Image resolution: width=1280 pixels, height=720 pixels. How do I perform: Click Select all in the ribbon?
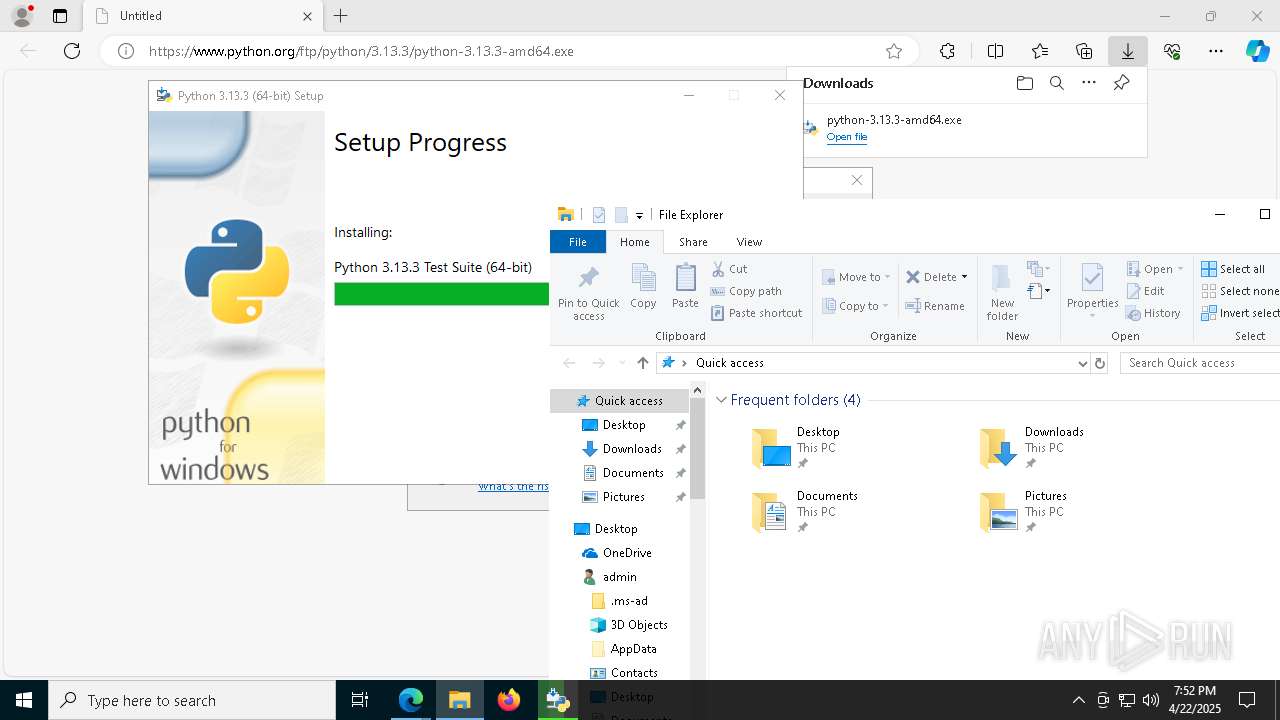pos(1233,269)
